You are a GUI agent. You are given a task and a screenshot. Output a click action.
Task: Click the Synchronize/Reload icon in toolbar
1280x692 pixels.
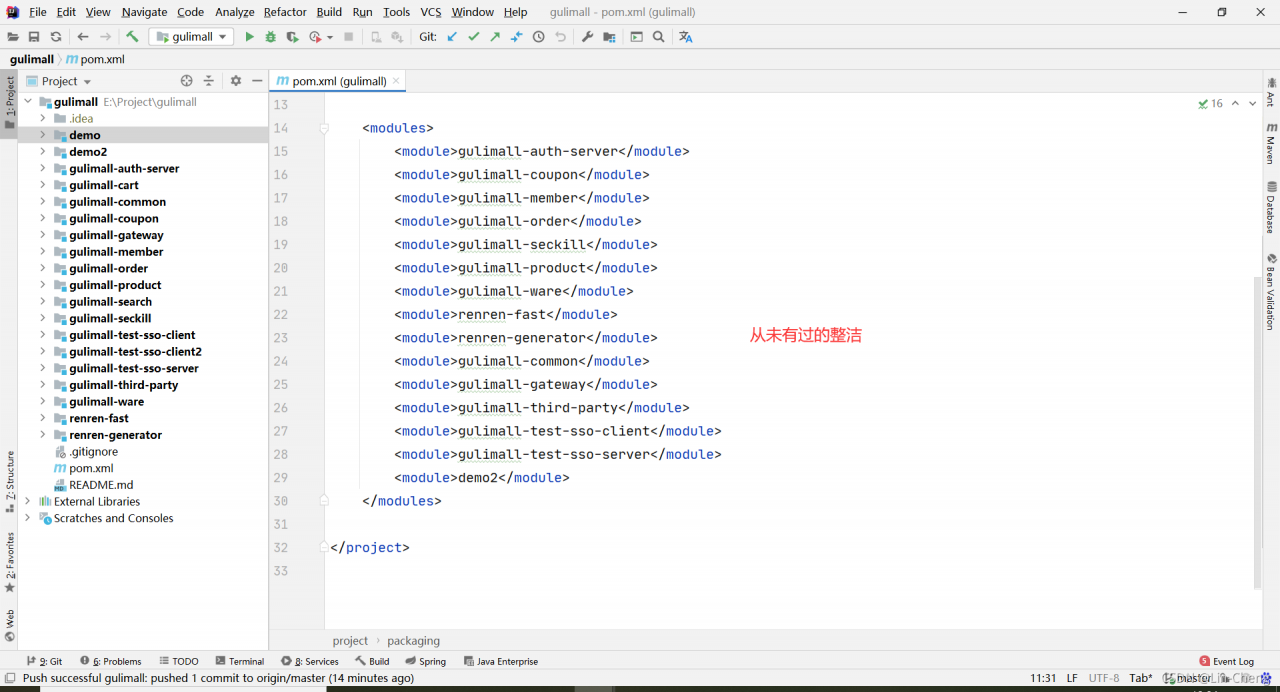(56, 37)
